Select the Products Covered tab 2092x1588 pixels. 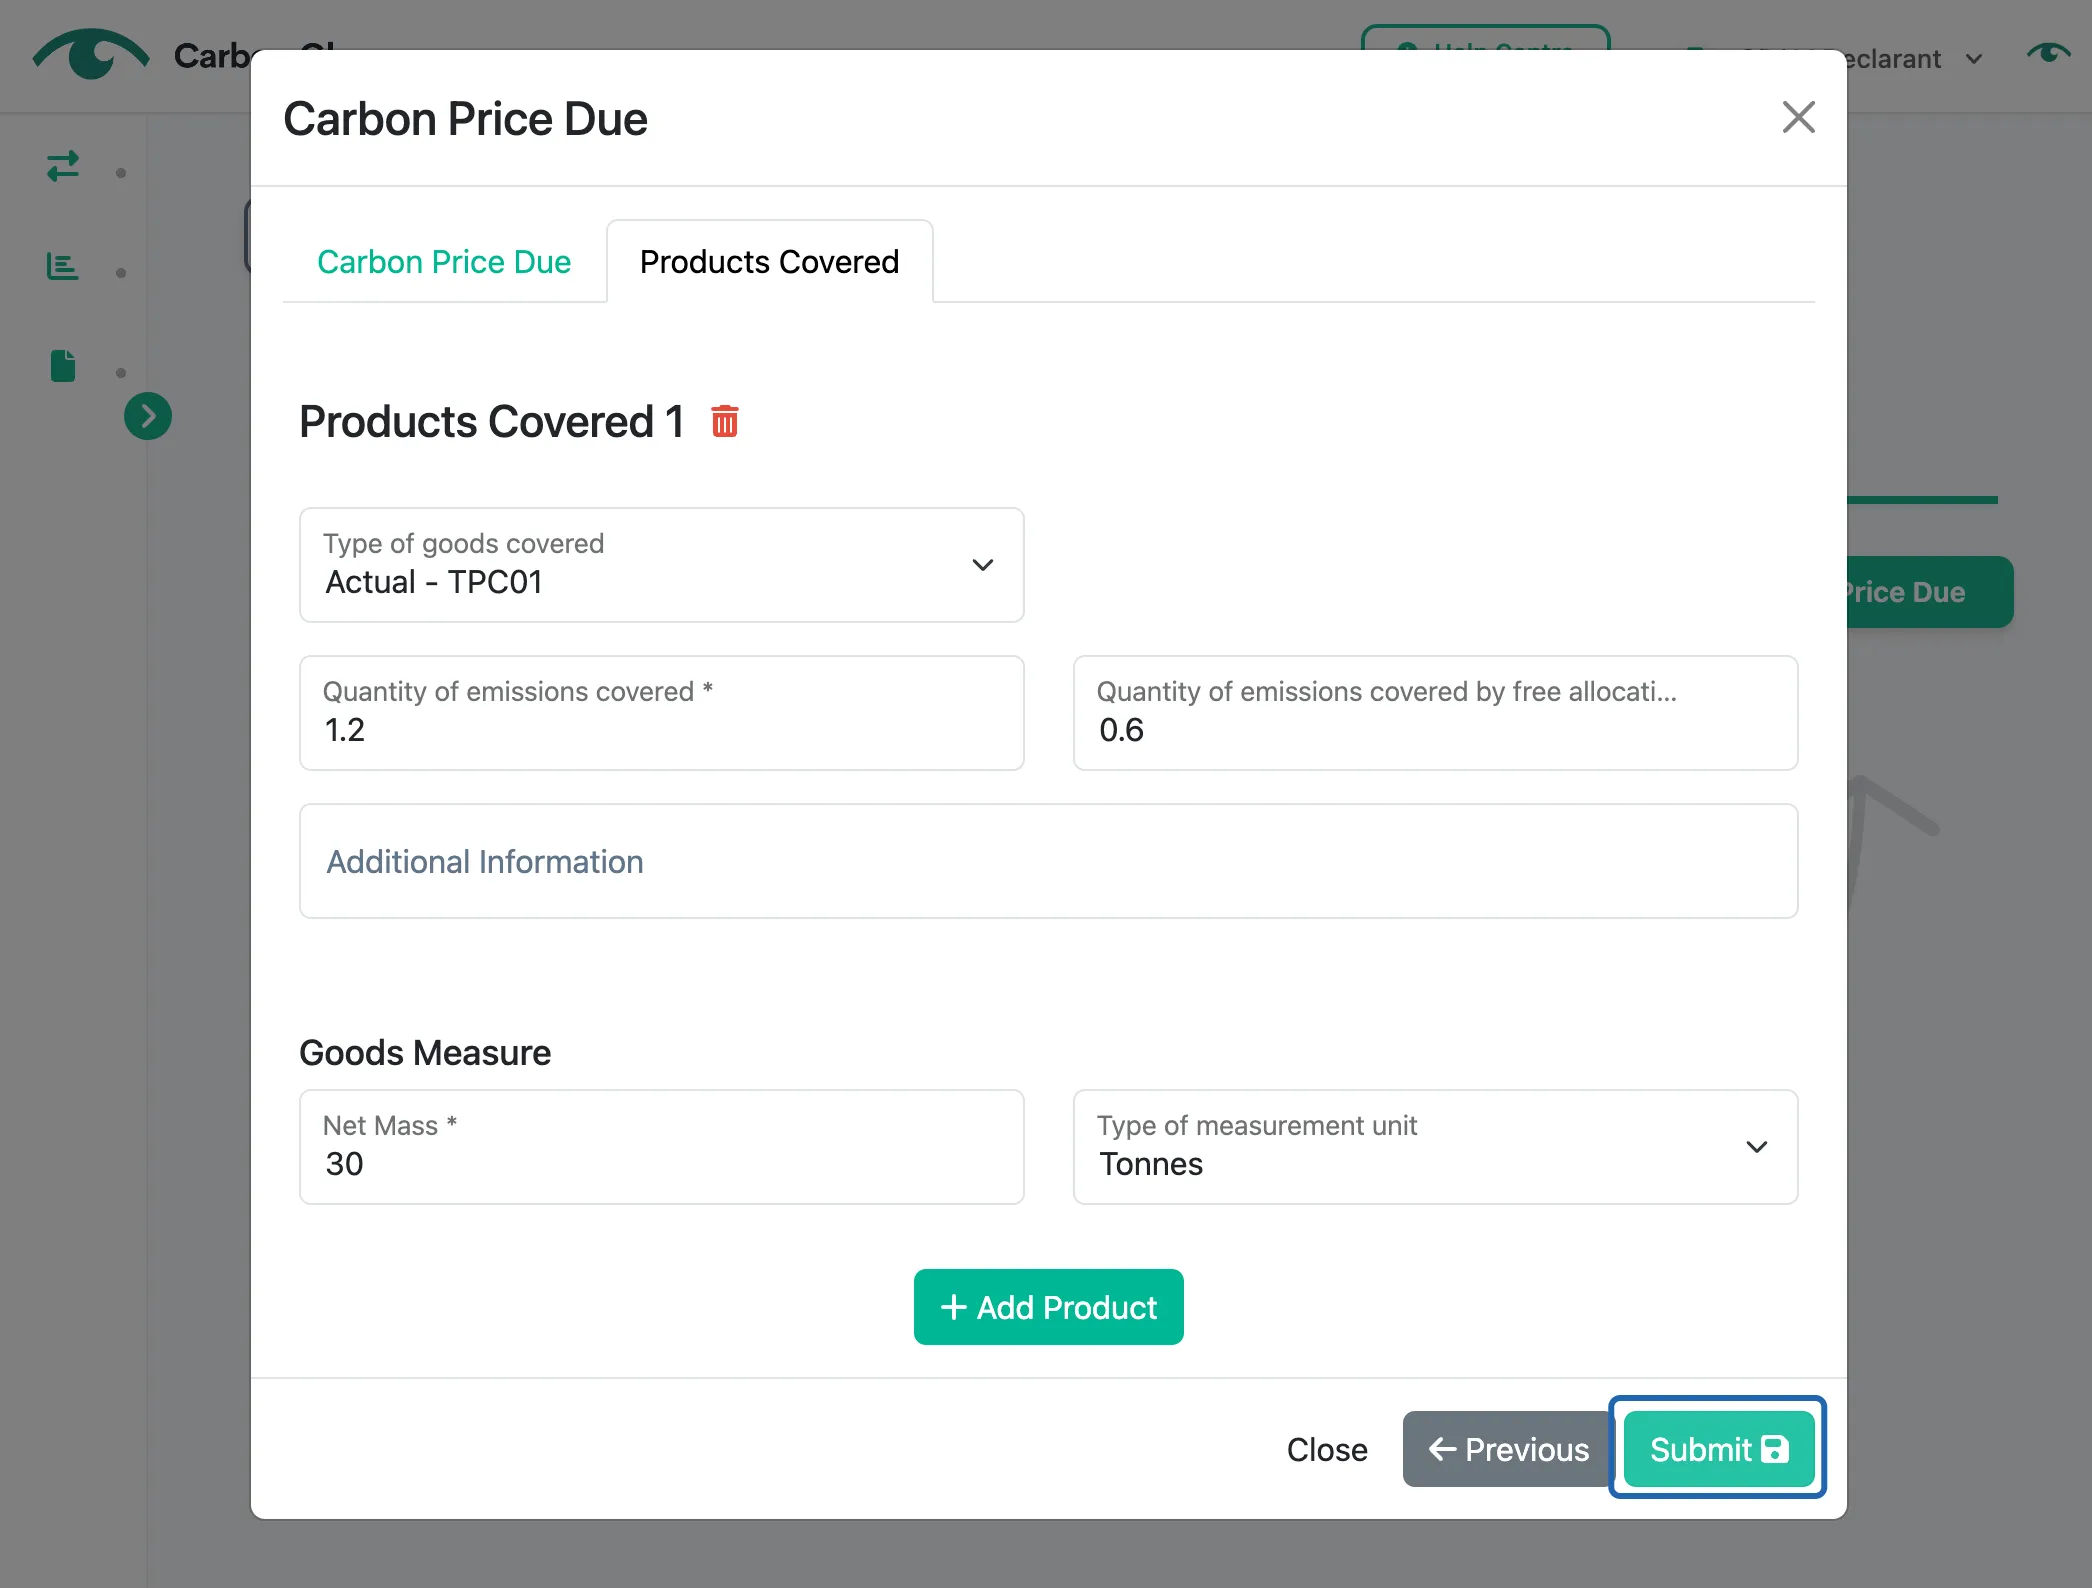click(x=769, y=262)
